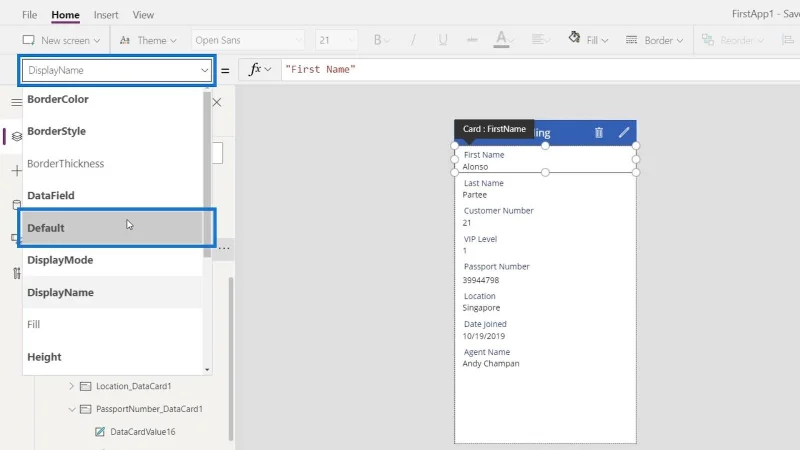Open the View tab
Viewport: 800px width, 450px height.
[143, 15]
